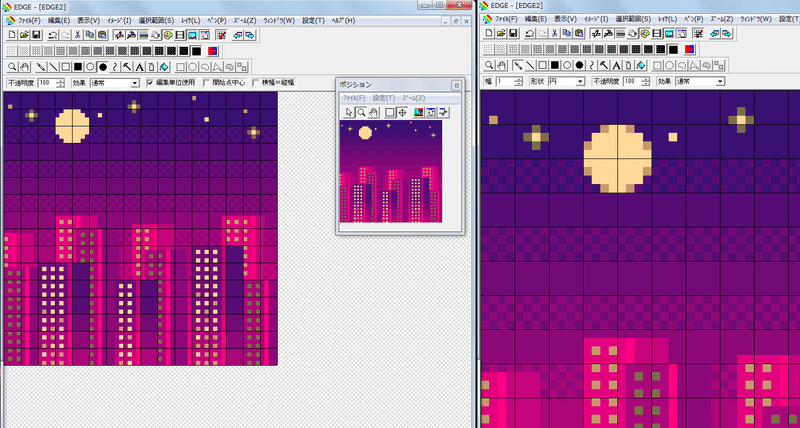The height and width of the screenshot is (428, 800).
Task: Select hand tool in ポジション panel
Action: point(373,113)
